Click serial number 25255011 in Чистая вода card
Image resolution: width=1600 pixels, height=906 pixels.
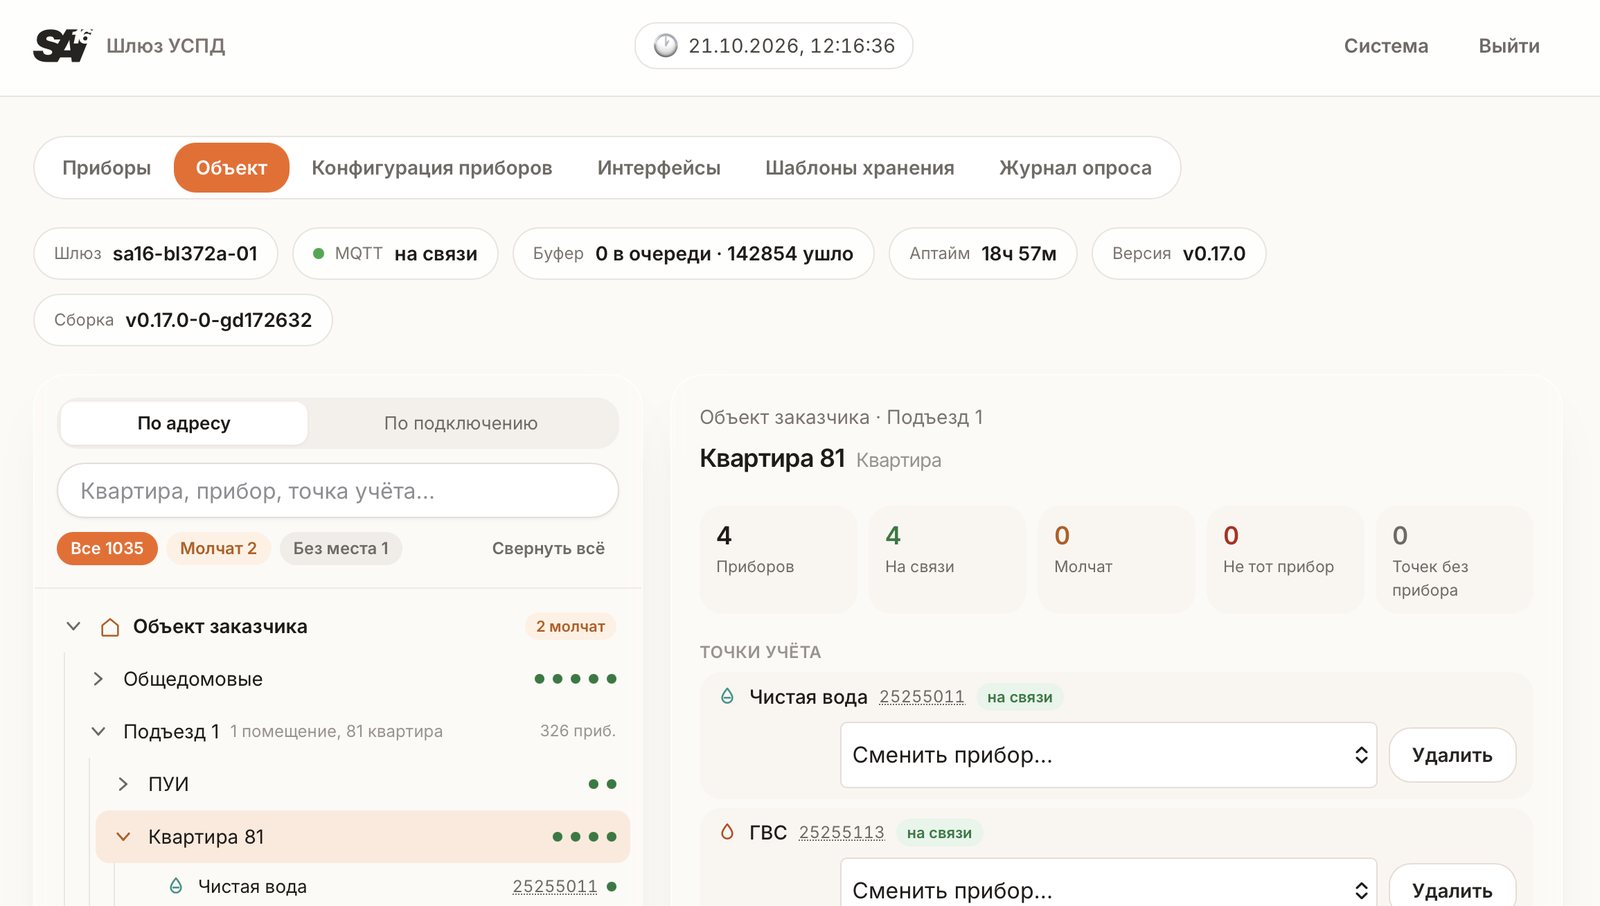click(x=922, y=697)
